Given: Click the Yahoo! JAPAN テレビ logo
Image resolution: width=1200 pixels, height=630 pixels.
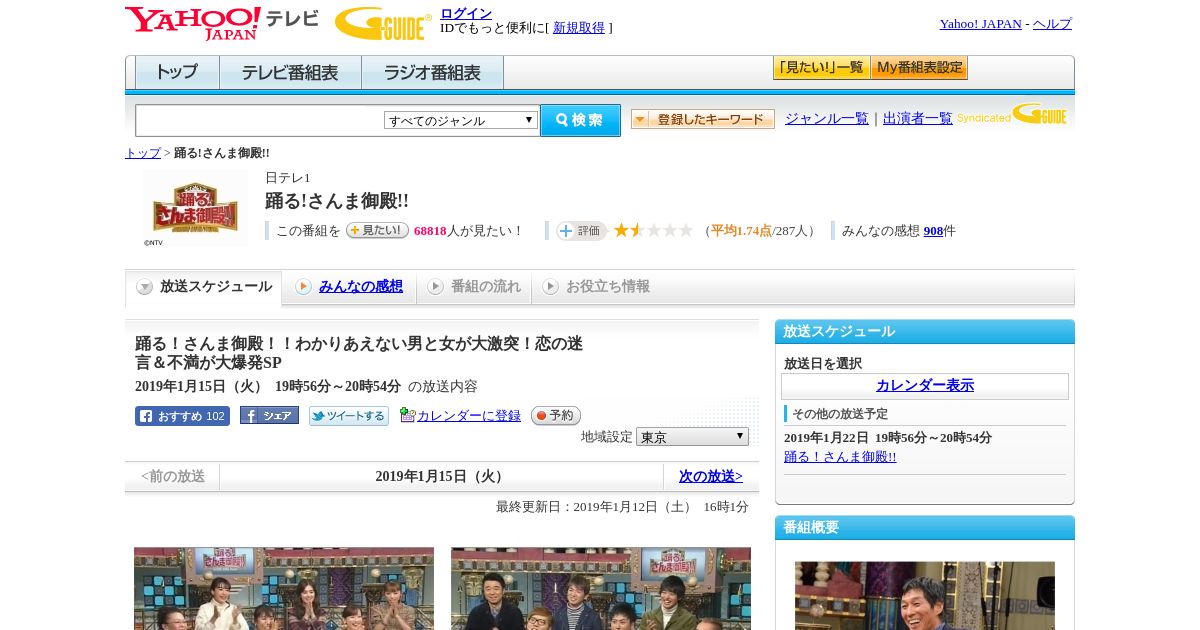Looking at the screenshot, I should click(x=222, y=23).
